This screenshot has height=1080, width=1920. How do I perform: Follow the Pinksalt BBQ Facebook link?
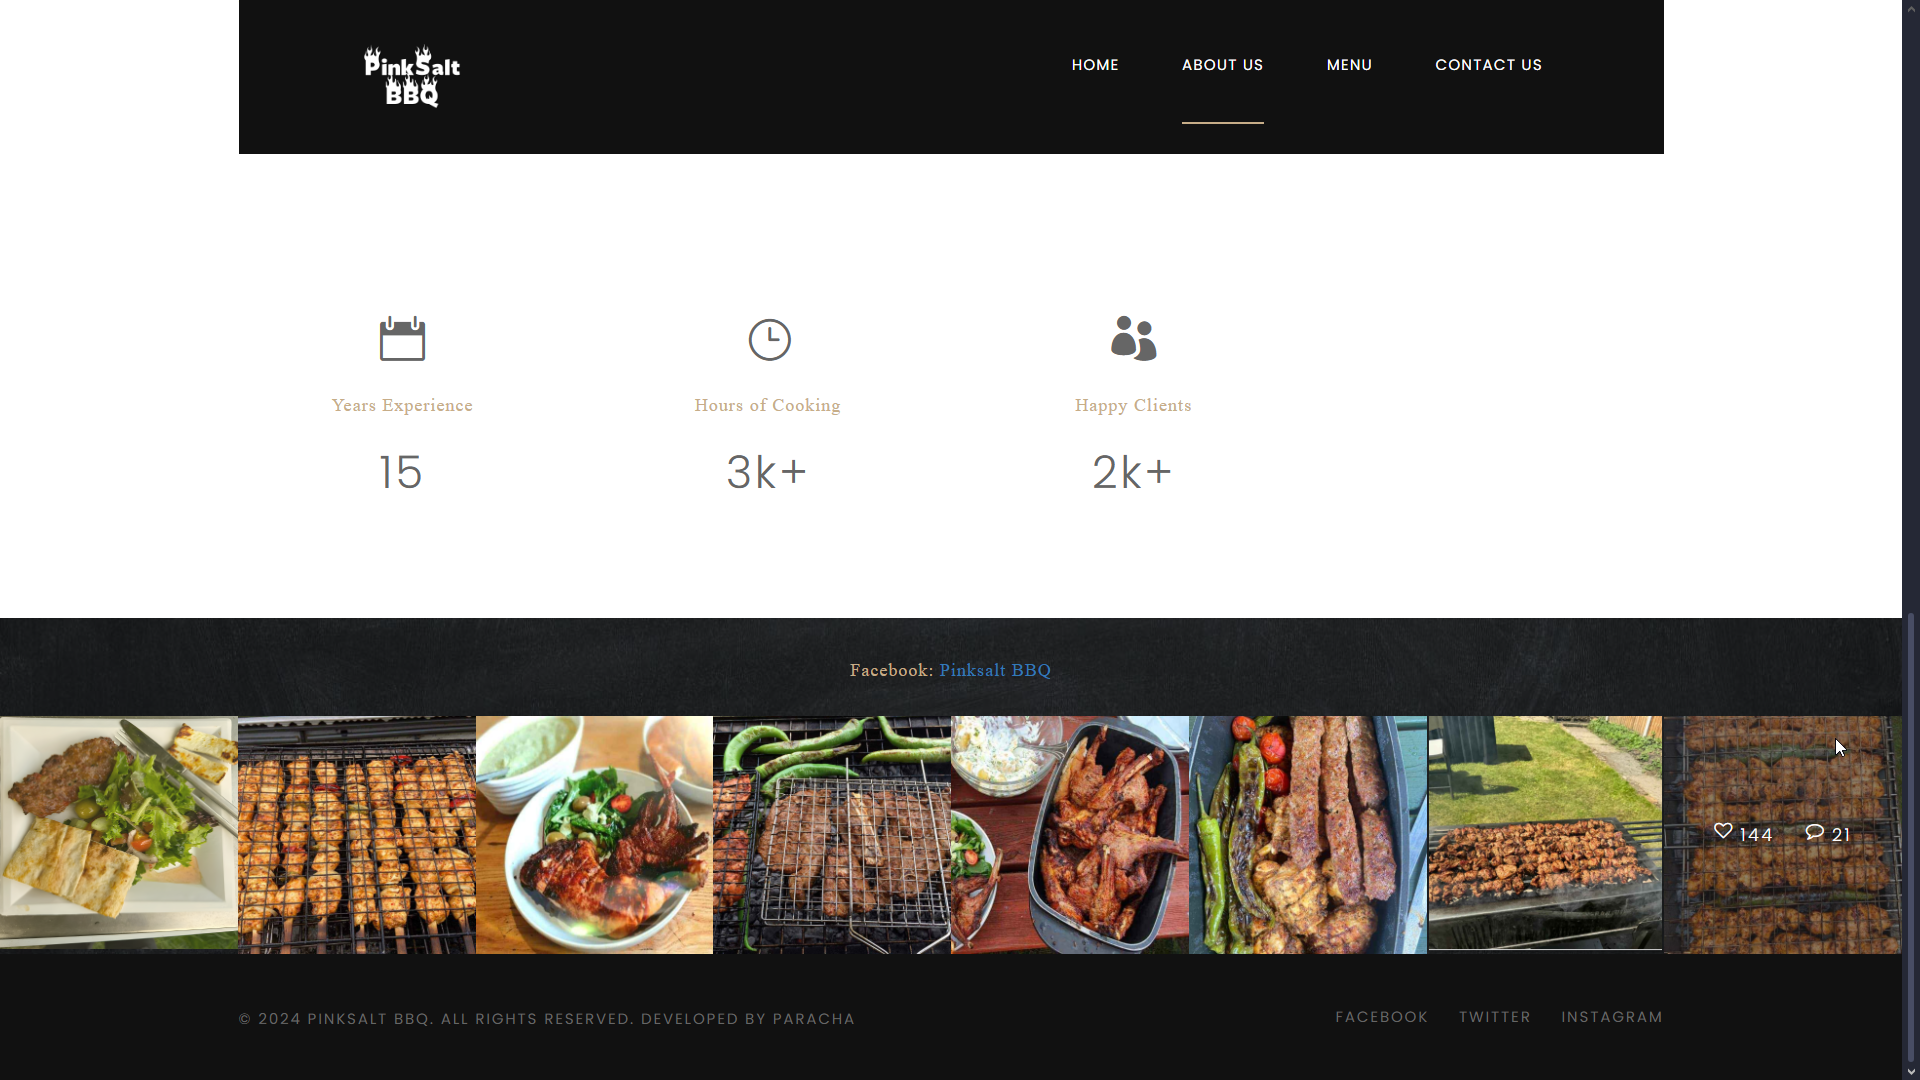click(995, 670)
